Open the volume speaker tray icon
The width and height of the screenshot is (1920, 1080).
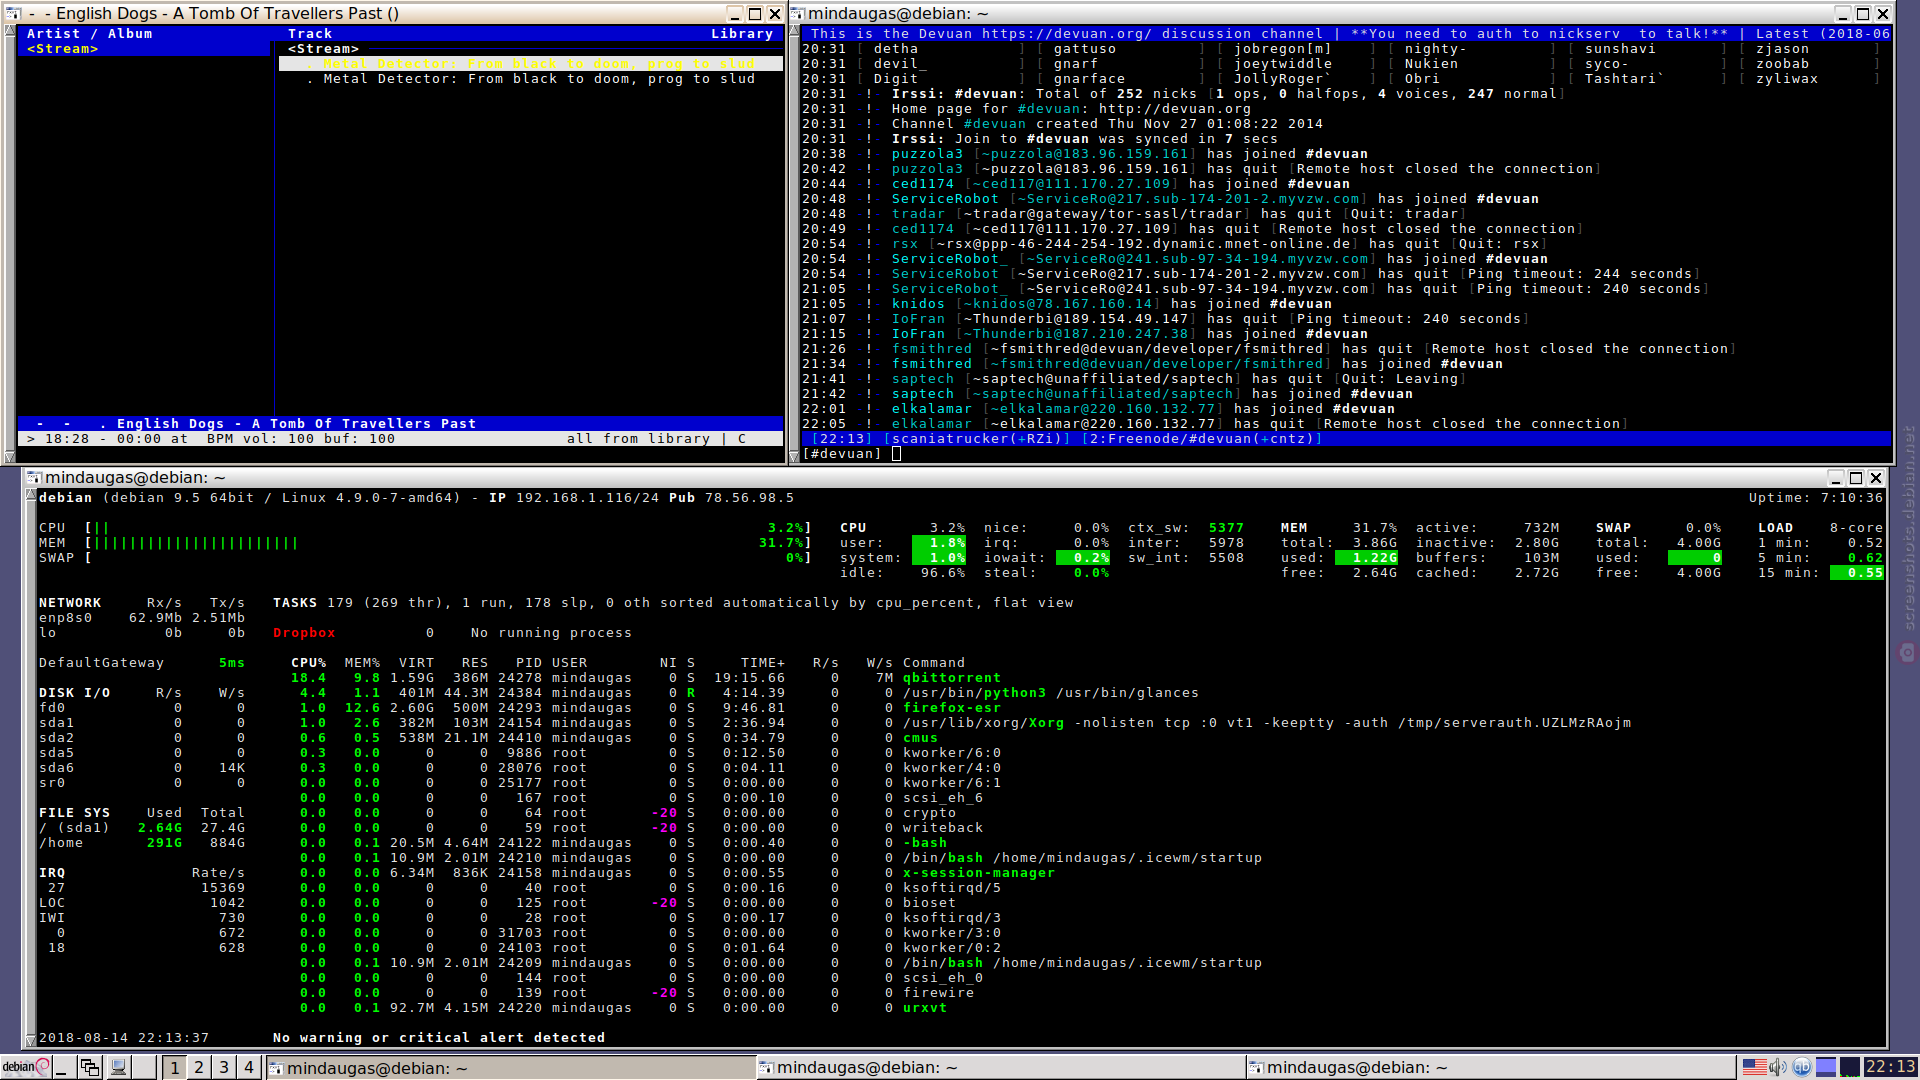(1777, 1067)
